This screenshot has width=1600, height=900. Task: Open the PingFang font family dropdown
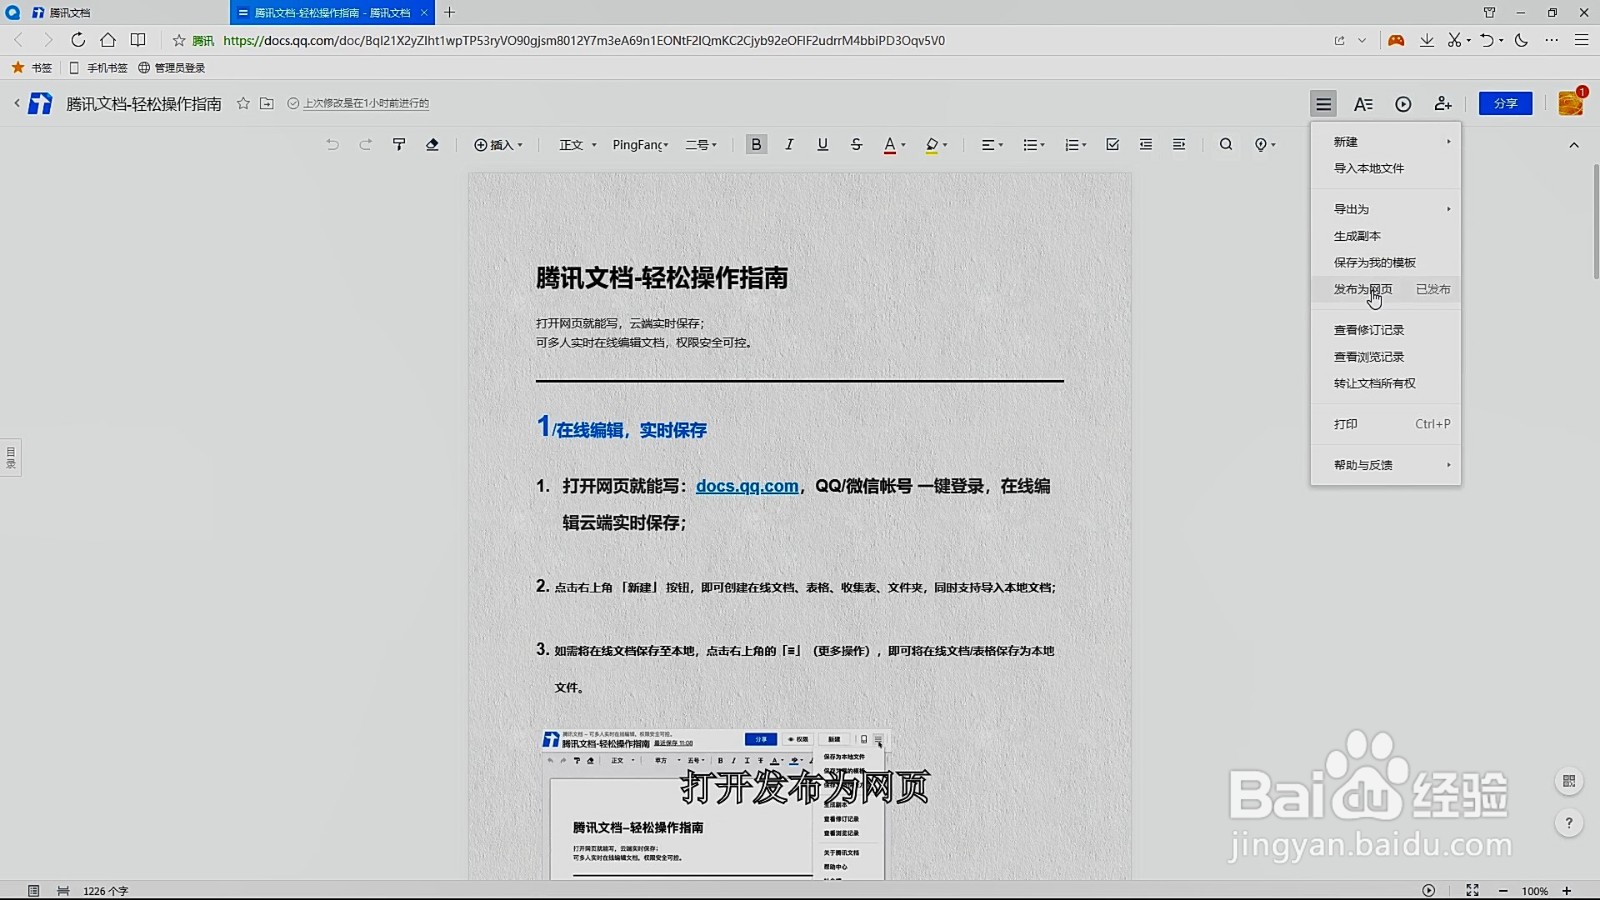(x=640, y=145)
